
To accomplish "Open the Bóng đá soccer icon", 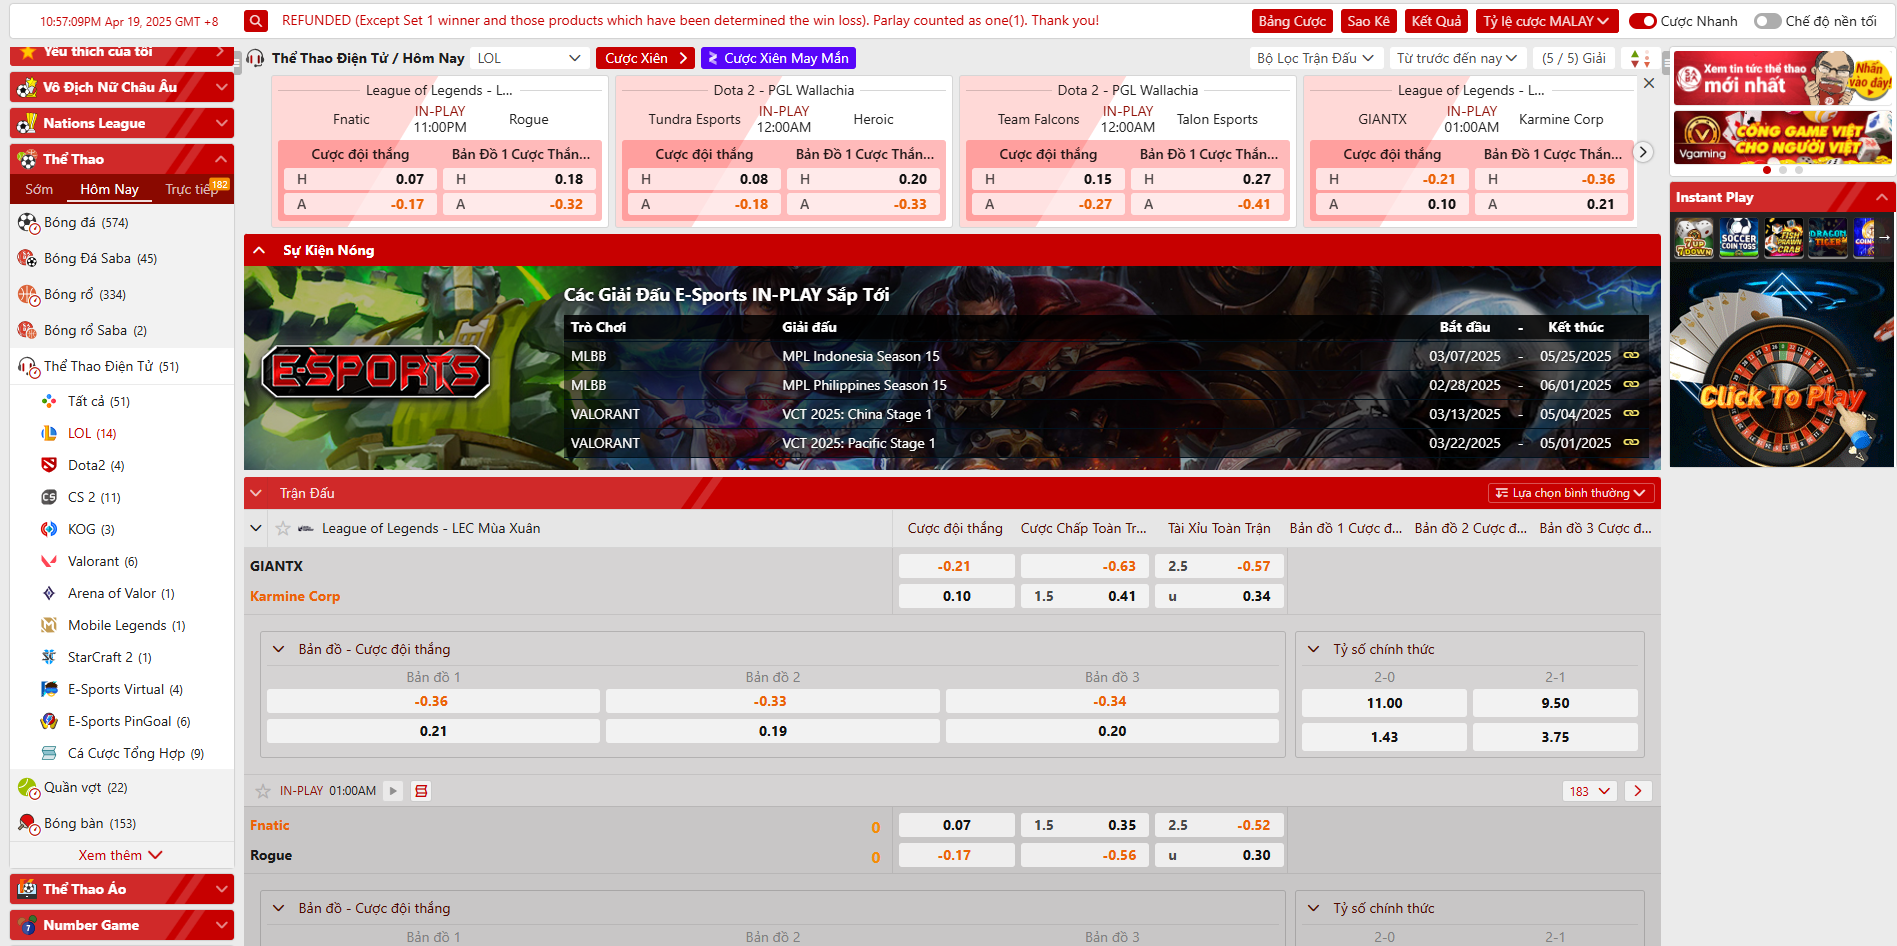I will click(x=27, y=222).
